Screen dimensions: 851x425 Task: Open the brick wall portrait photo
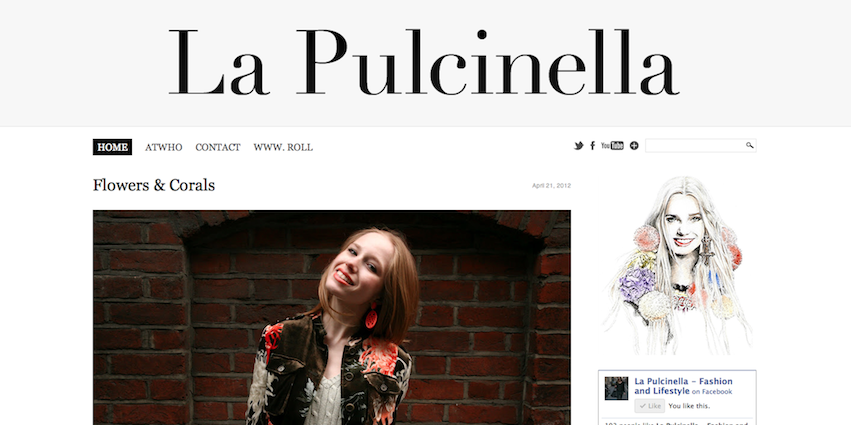point(332,318)
